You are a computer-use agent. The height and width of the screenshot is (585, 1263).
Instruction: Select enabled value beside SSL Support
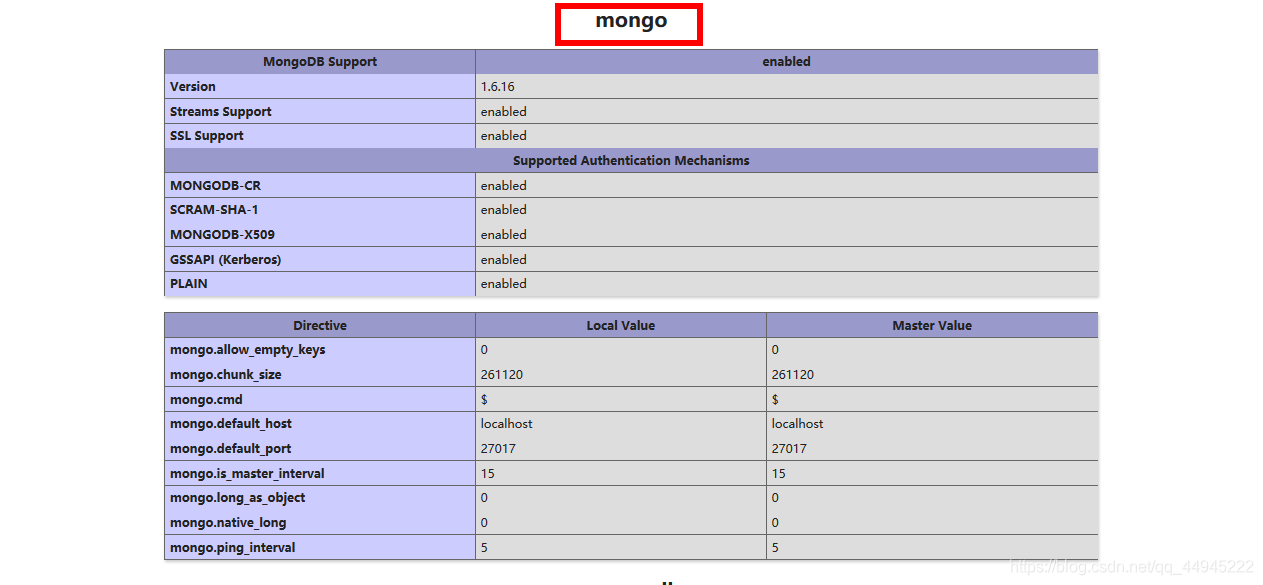503,136
